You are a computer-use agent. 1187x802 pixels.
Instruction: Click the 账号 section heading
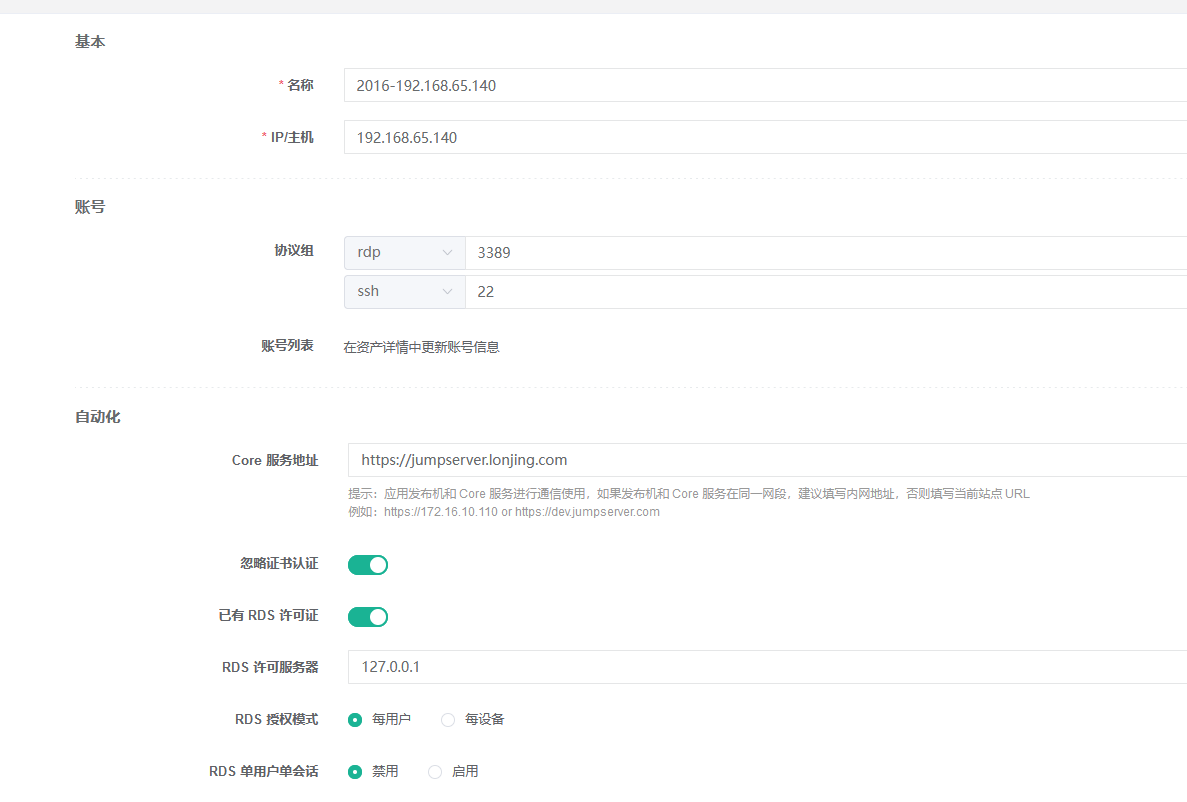click(x=90, y=206)
